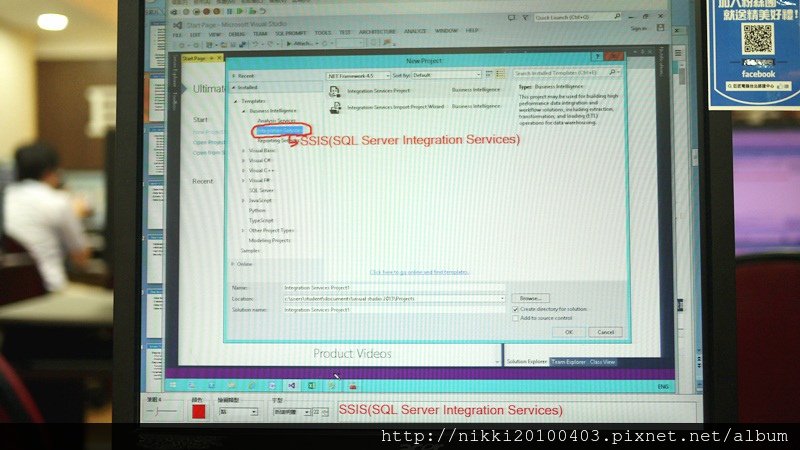Open the Sort by Default dropdown
The image size is (800, 450).
(x=446, y=75)
